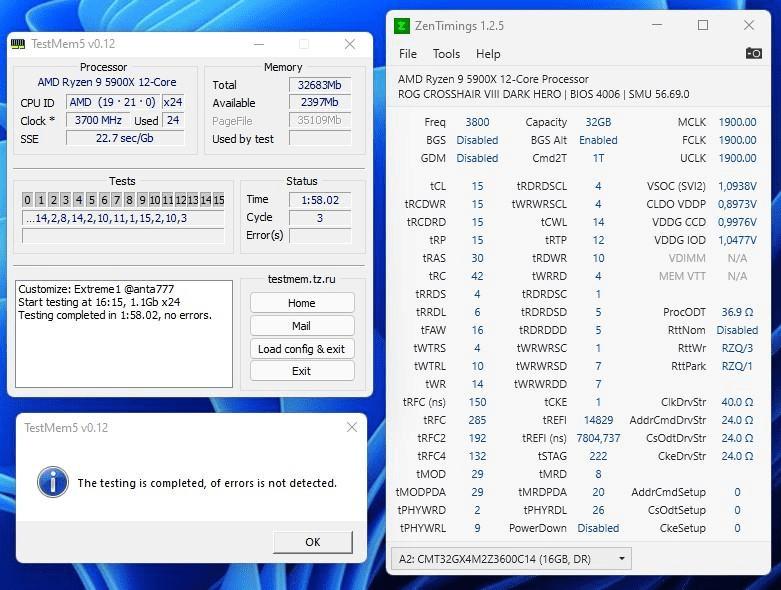This screenshot has height=590, width=781.
Task: Click the Time status field 1:58.02
Action: coord(320,200)
